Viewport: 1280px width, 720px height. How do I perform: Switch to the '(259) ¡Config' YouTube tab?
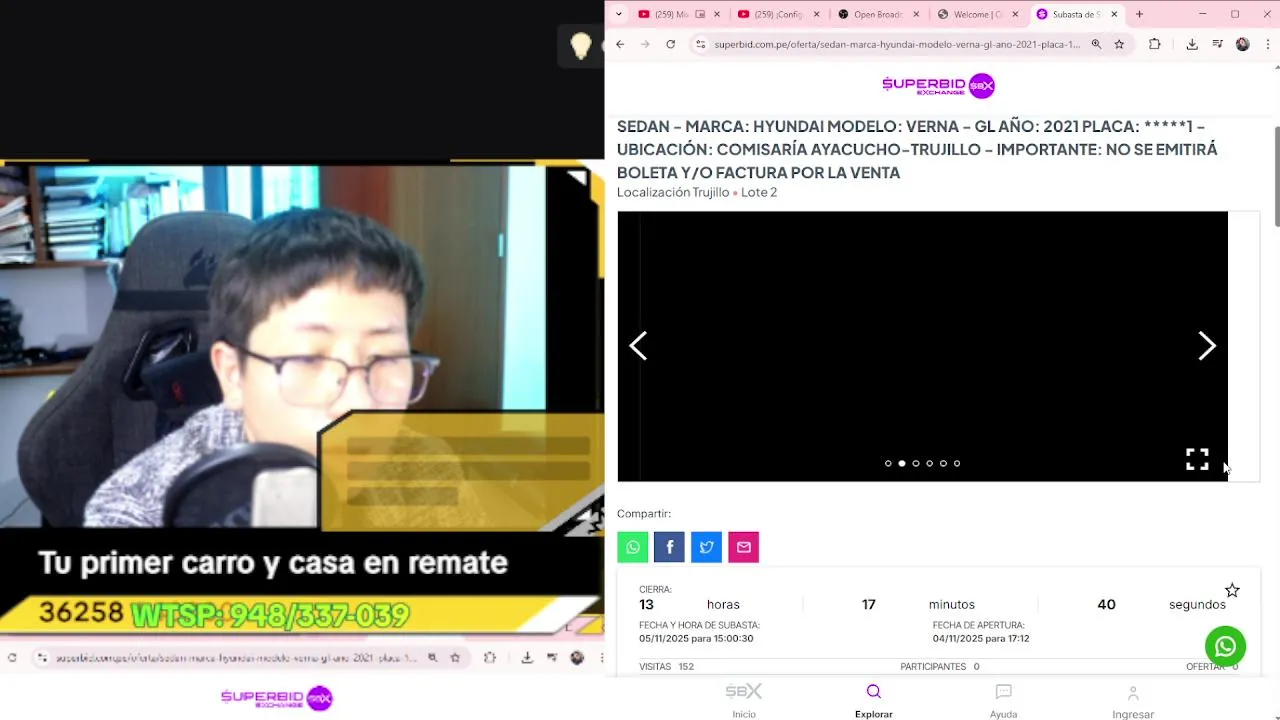click(x=778, y=14)
